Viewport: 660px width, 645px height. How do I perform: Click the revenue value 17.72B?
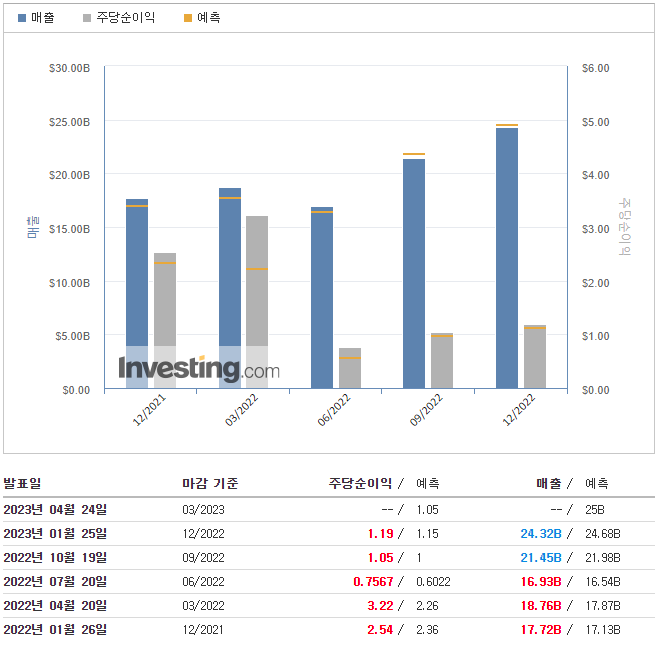(541, 630)
